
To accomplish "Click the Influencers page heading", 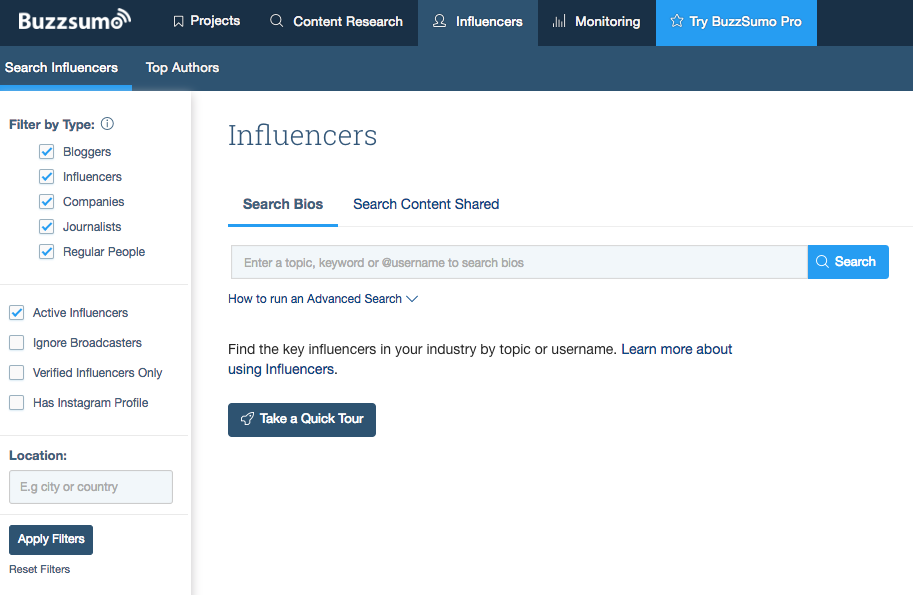I will point(303,135).
